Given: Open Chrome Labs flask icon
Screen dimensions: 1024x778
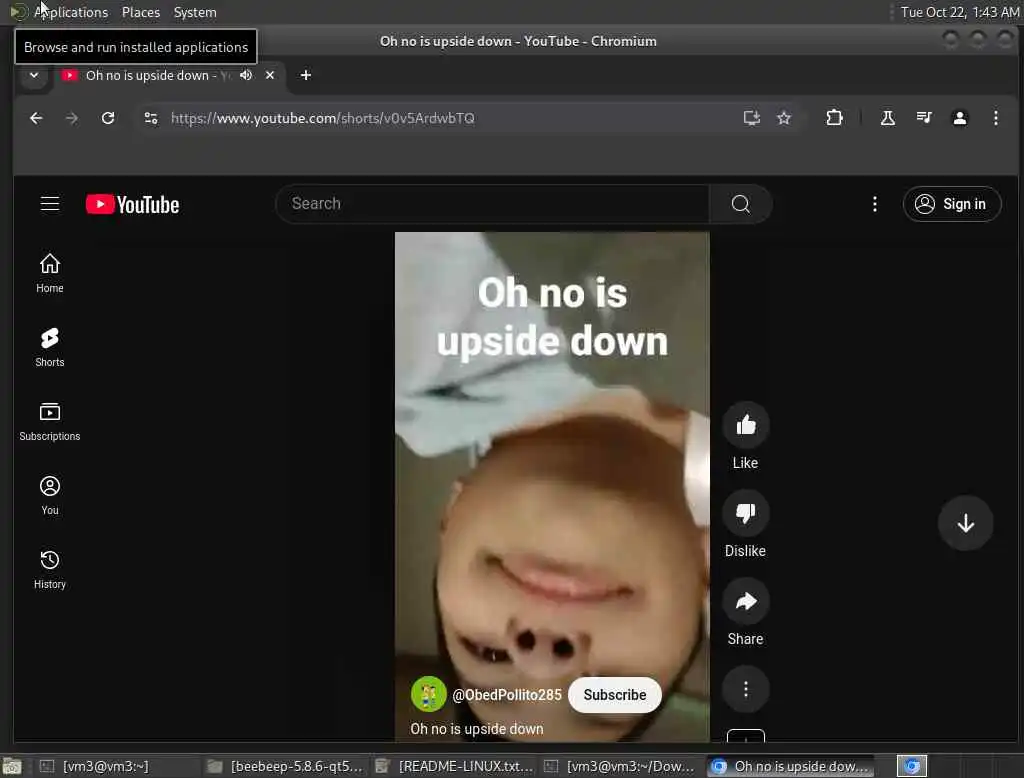Looking at the screenshot, I should [888, 118].
